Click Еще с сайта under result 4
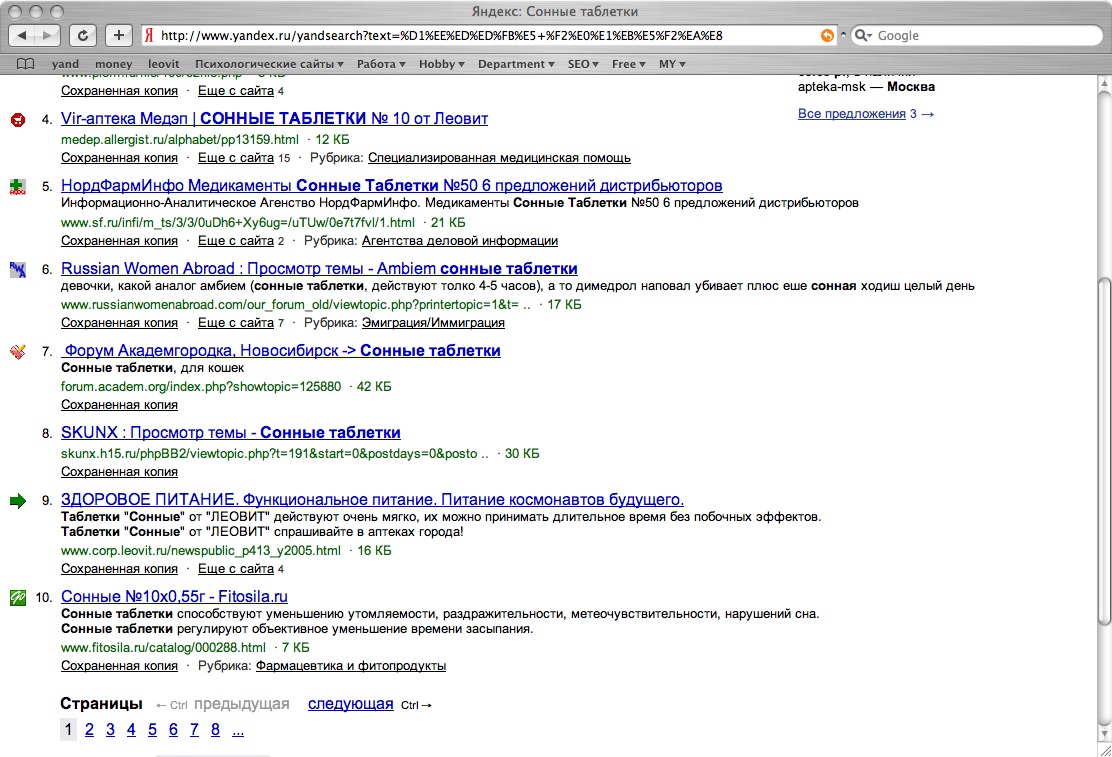The image size is (1112, 757). 235,158
